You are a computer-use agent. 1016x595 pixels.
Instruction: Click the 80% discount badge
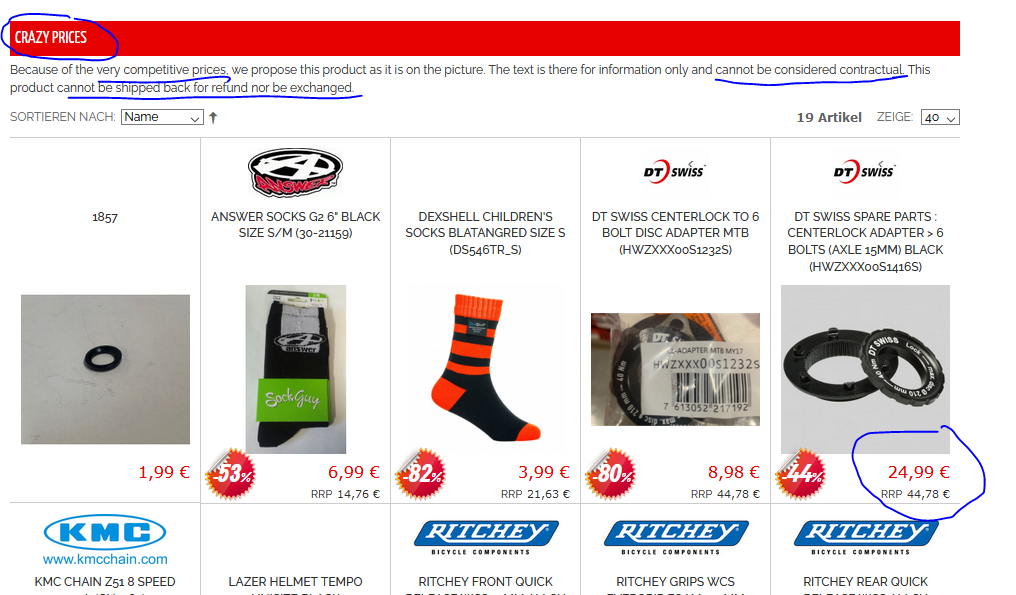coord(610,474)
